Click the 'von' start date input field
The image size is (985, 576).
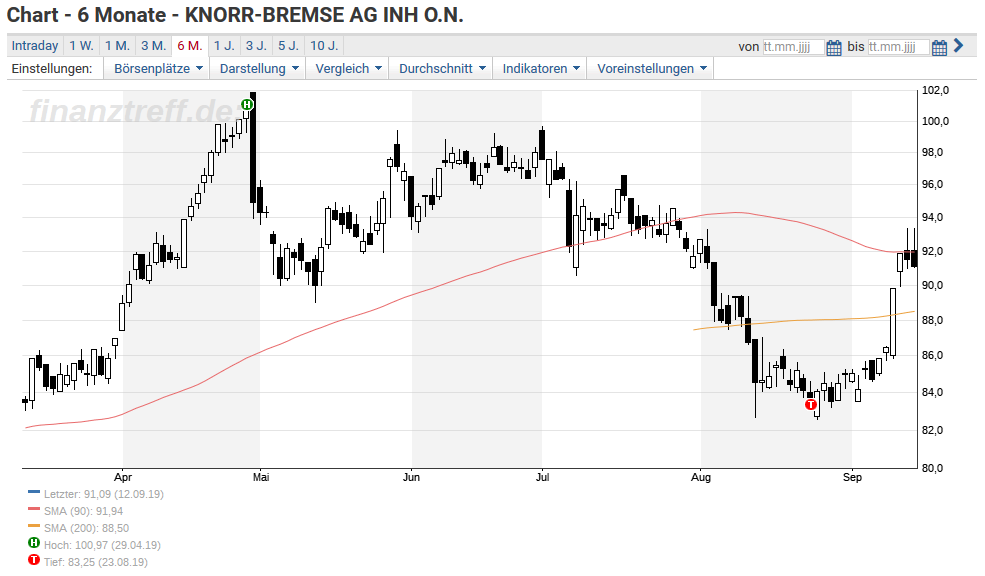coord(793,47)
